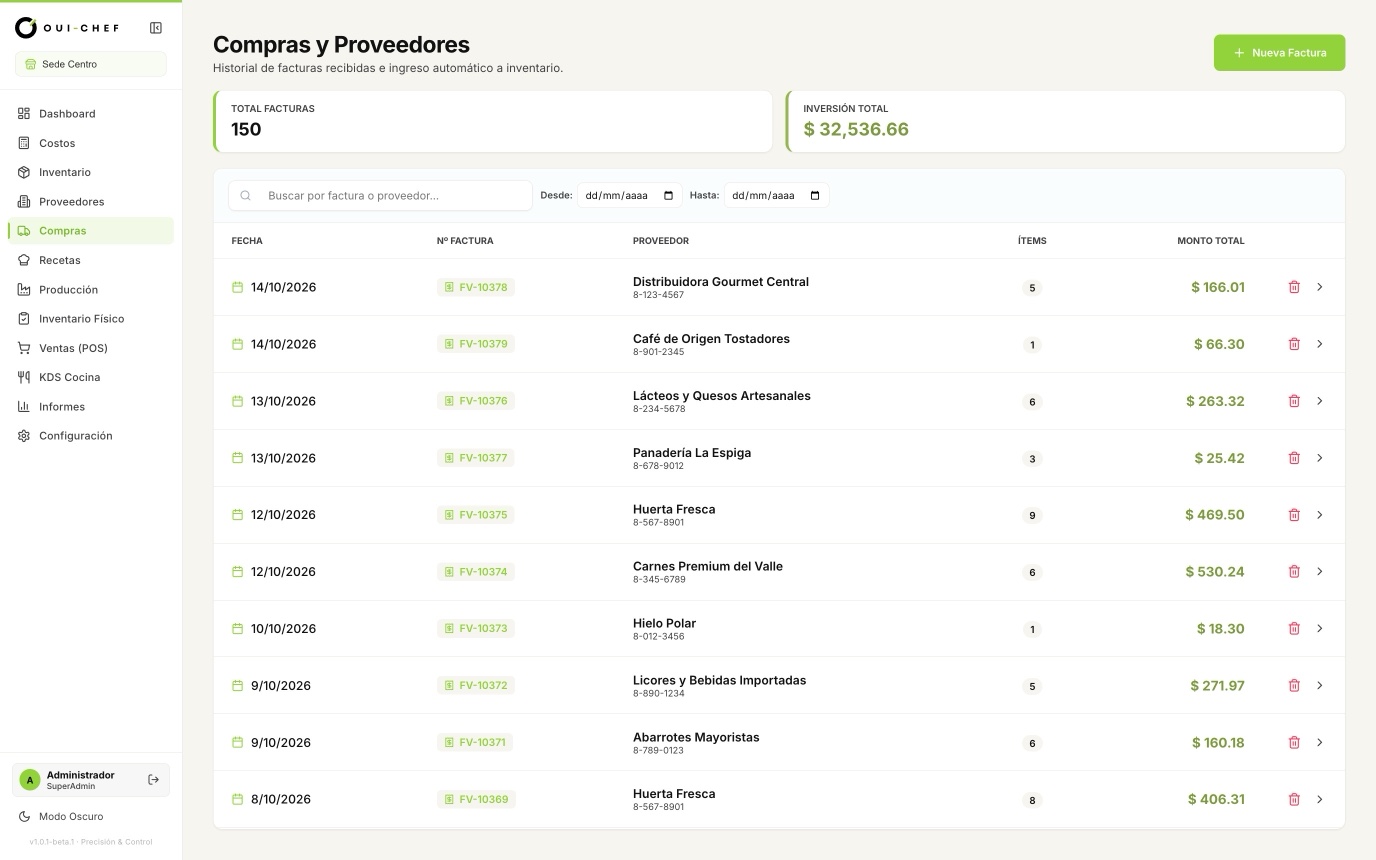Open Sede Centro location selector
The height and width of the screenshot is (860, 1376).
91,64
